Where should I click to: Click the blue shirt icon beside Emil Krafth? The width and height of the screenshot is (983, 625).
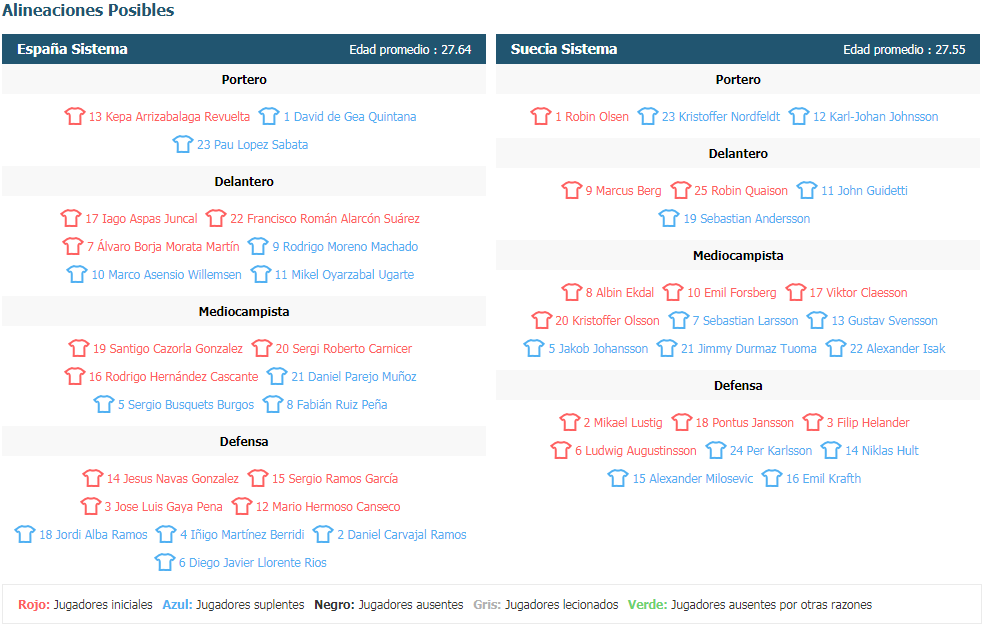click(772, 478)
